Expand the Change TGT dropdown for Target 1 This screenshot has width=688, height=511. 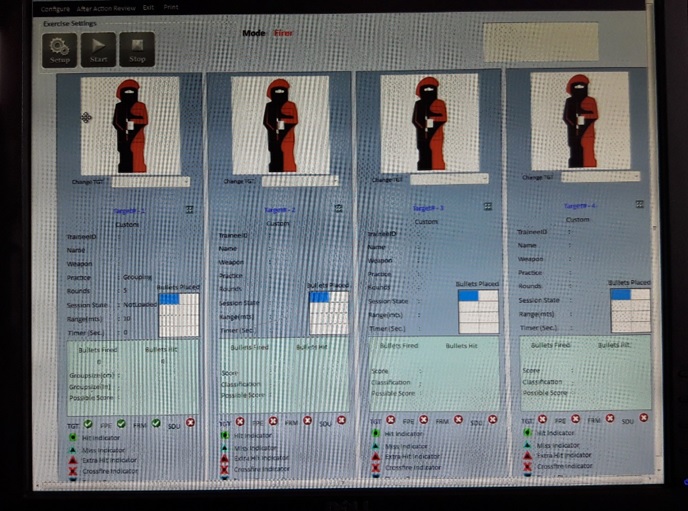point(150,182)
